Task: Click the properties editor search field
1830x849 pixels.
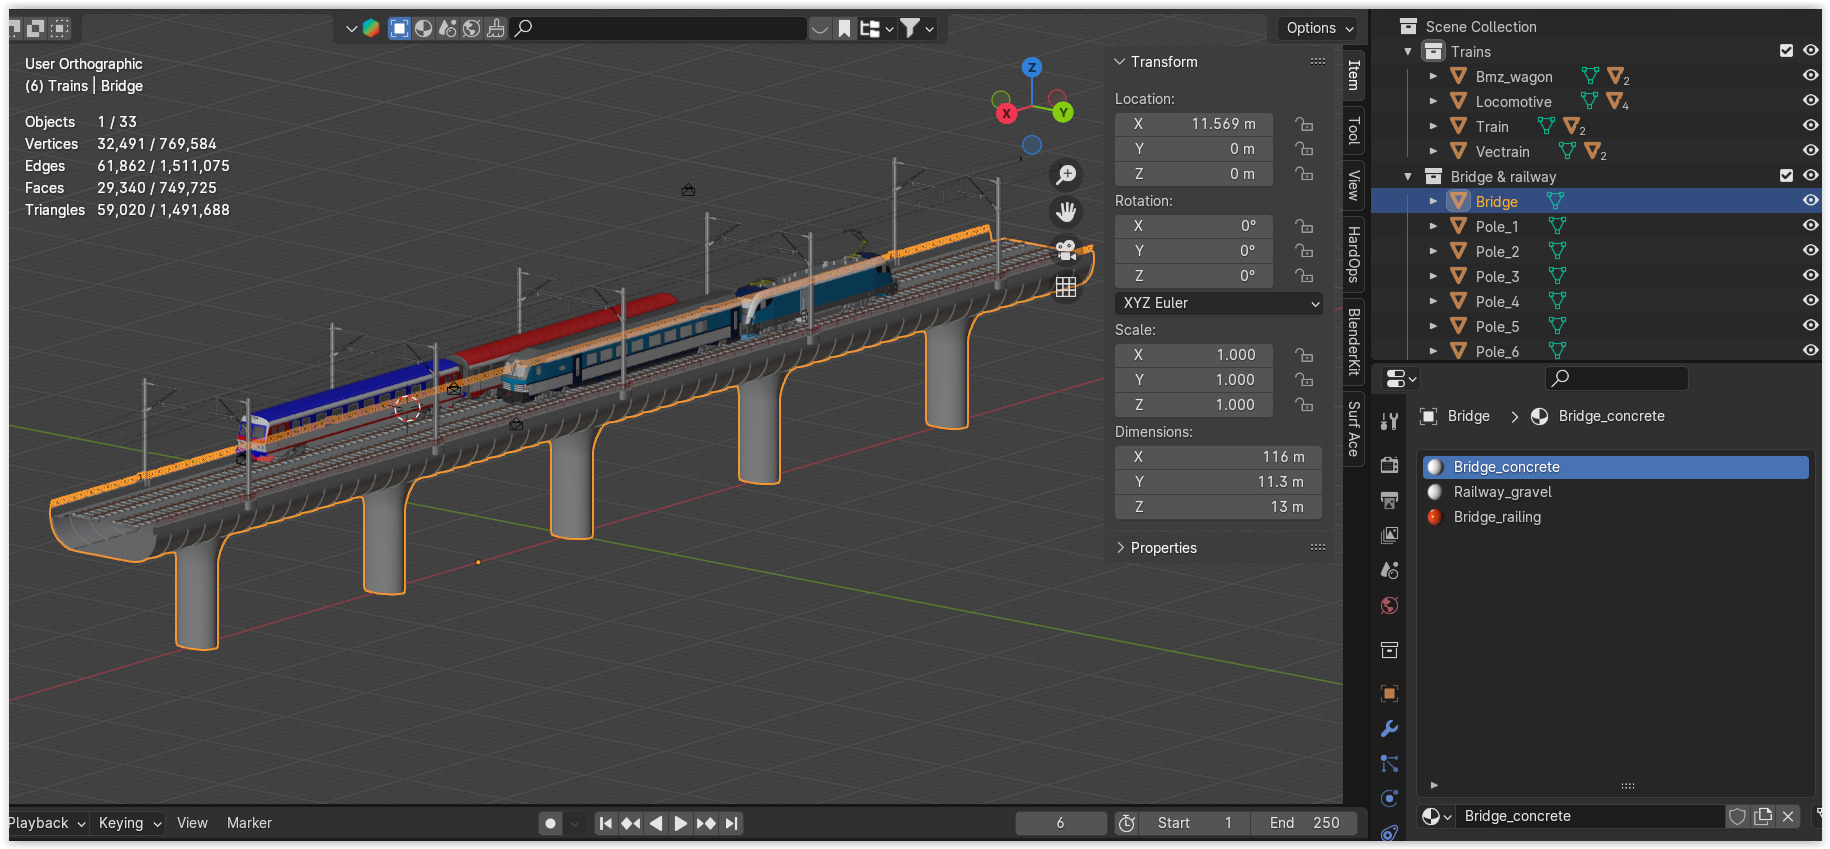Action: (x=1617, y=378)
